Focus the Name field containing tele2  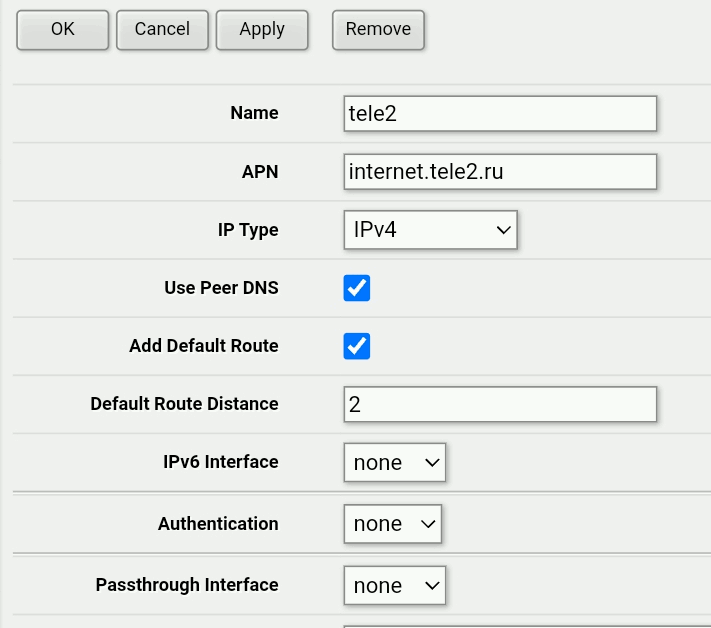coord(500,114)
